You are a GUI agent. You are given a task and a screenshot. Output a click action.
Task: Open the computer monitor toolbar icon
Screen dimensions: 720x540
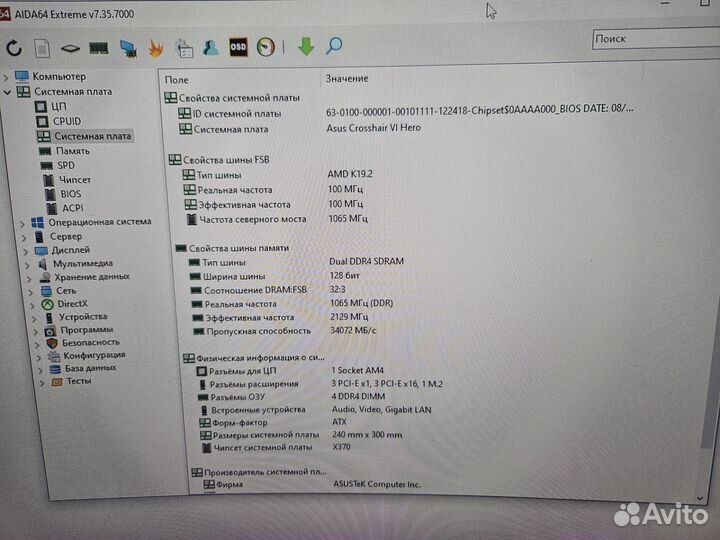click(x=128, y=49)
